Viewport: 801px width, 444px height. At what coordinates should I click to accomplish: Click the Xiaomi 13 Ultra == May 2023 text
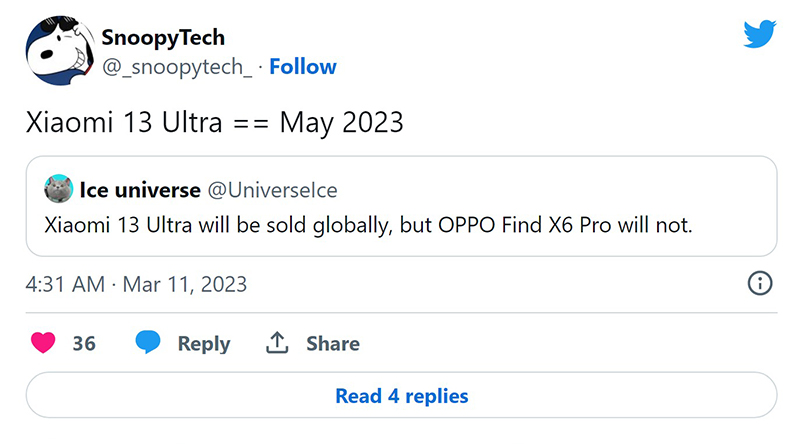coord(215,123)
